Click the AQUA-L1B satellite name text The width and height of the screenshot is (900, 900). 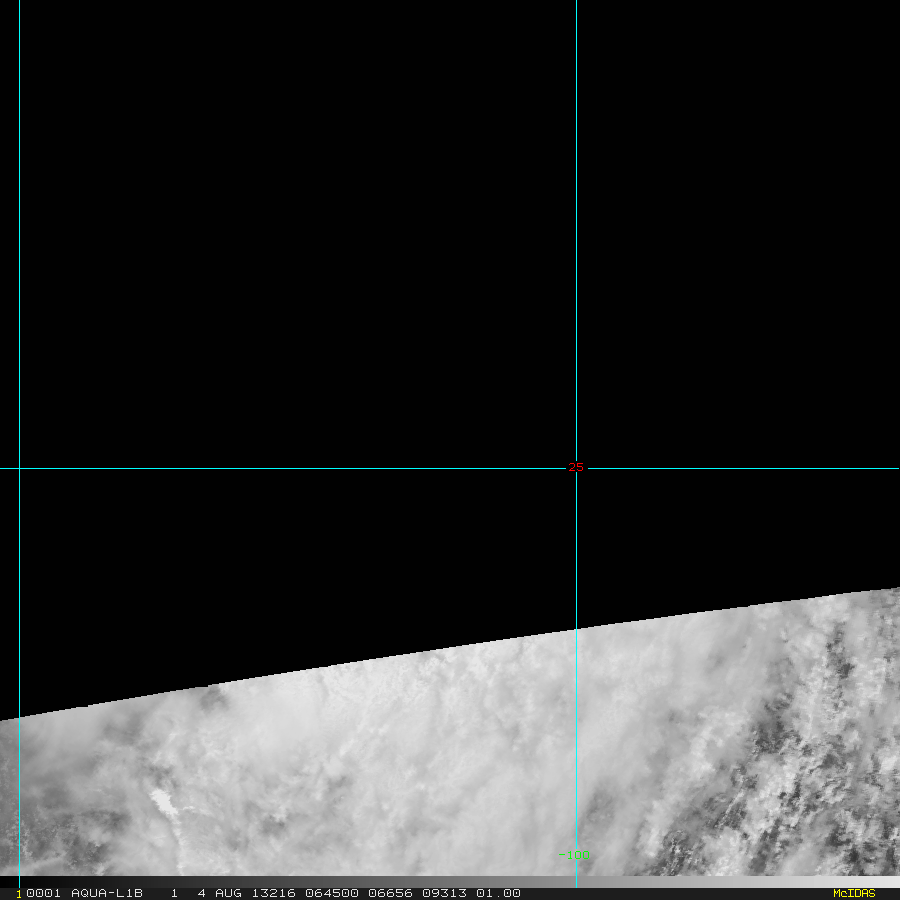107,893
